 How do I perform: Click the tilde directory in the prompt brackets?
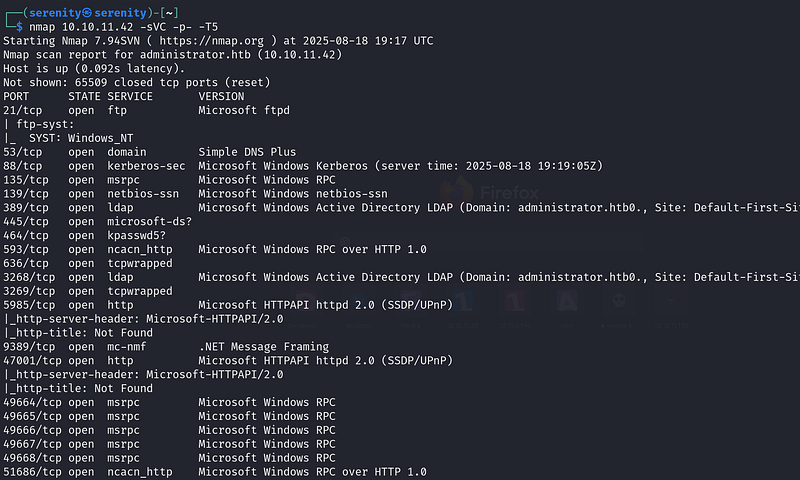point(169,13)
